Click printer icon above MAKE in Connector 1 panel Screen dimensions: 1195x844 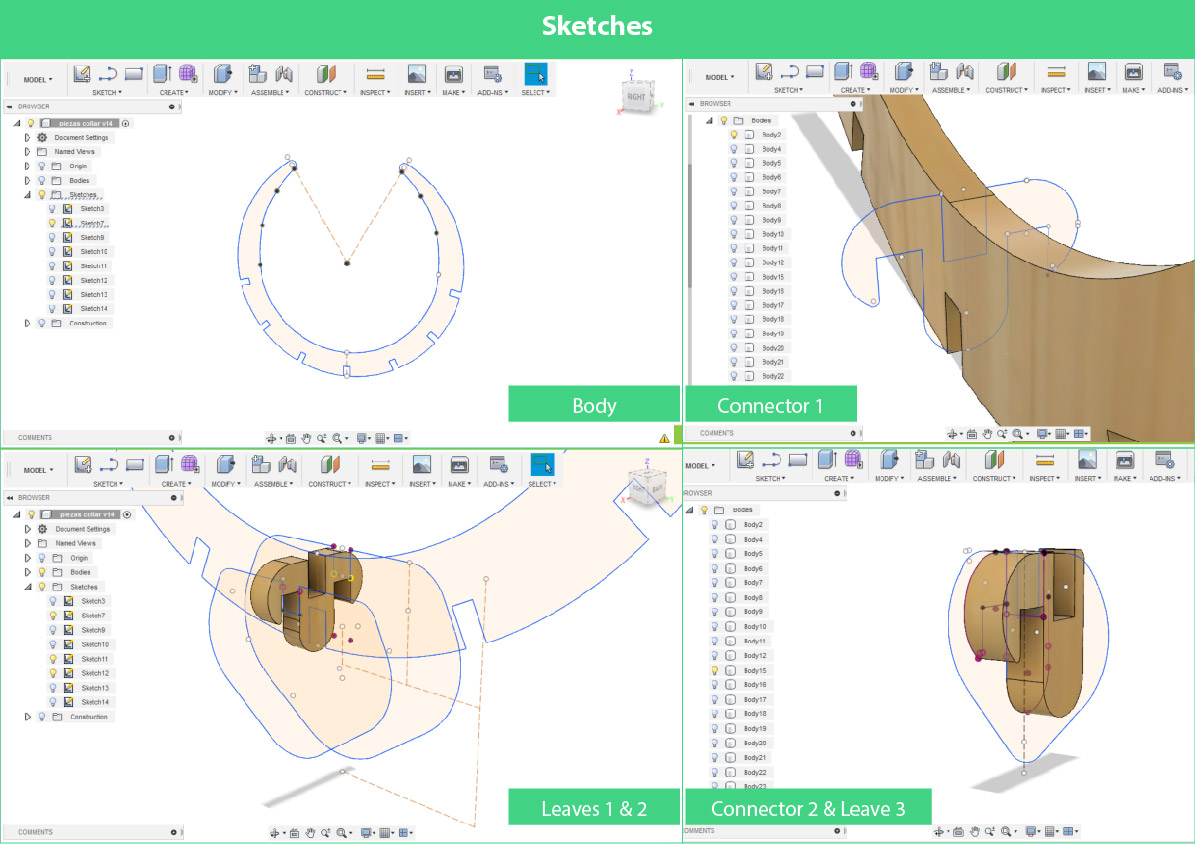click(x=1133, y=72)
